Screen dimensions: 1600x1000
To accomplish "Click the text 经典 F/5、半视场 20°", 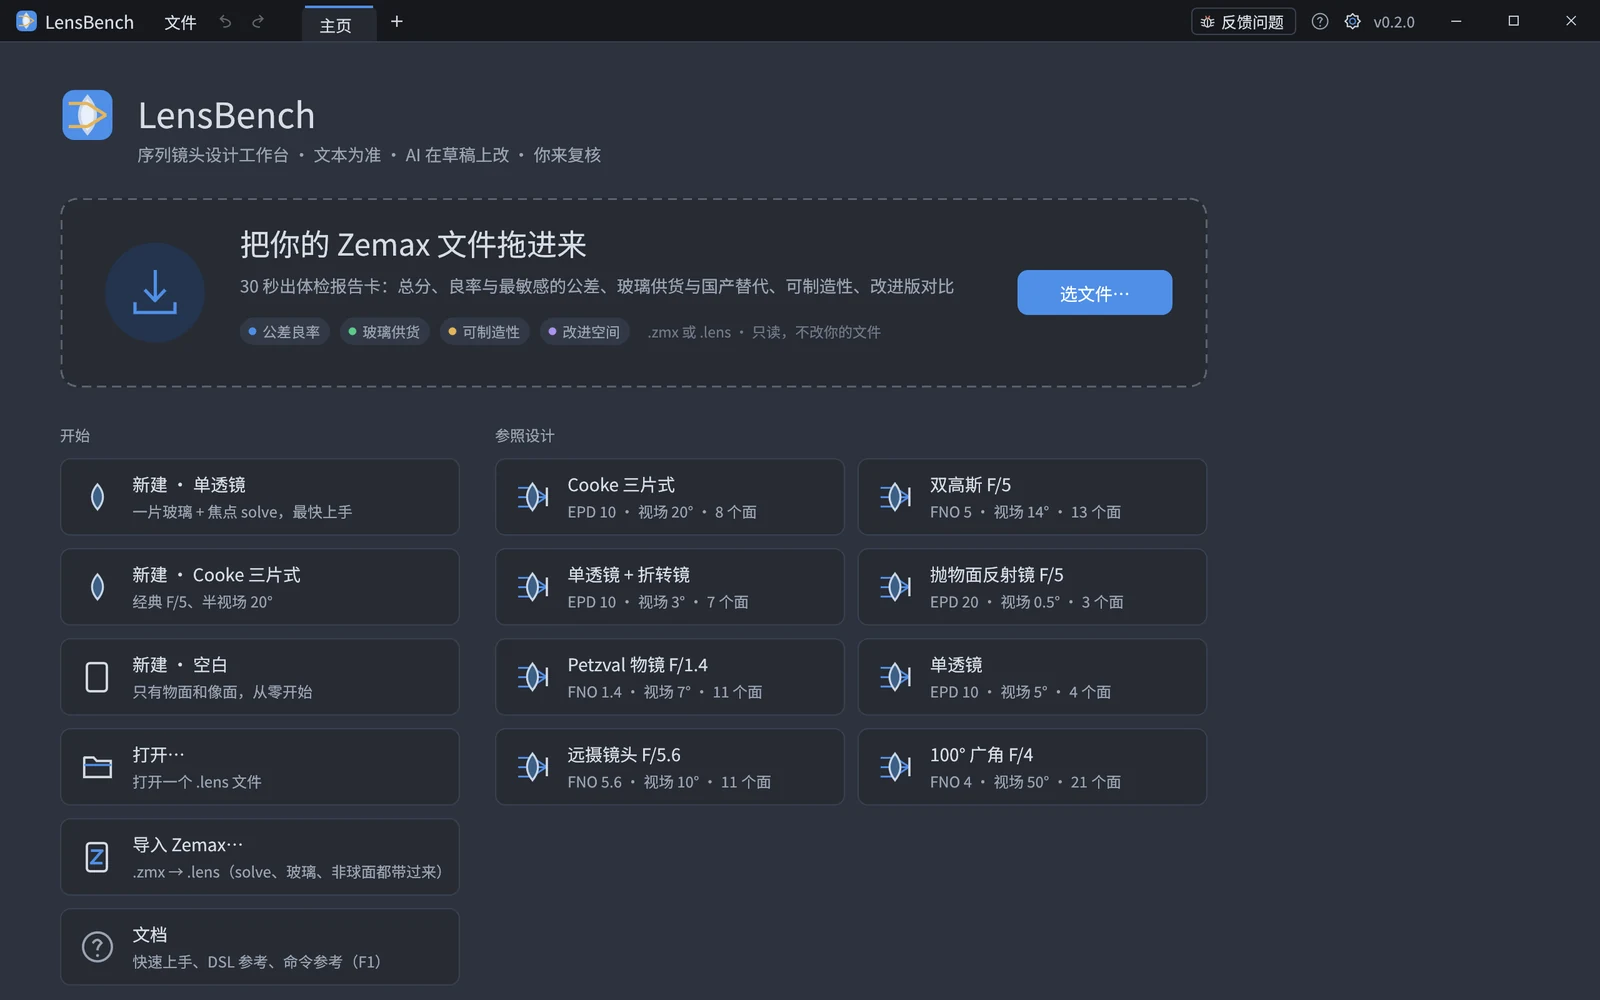I will point(202,602).
